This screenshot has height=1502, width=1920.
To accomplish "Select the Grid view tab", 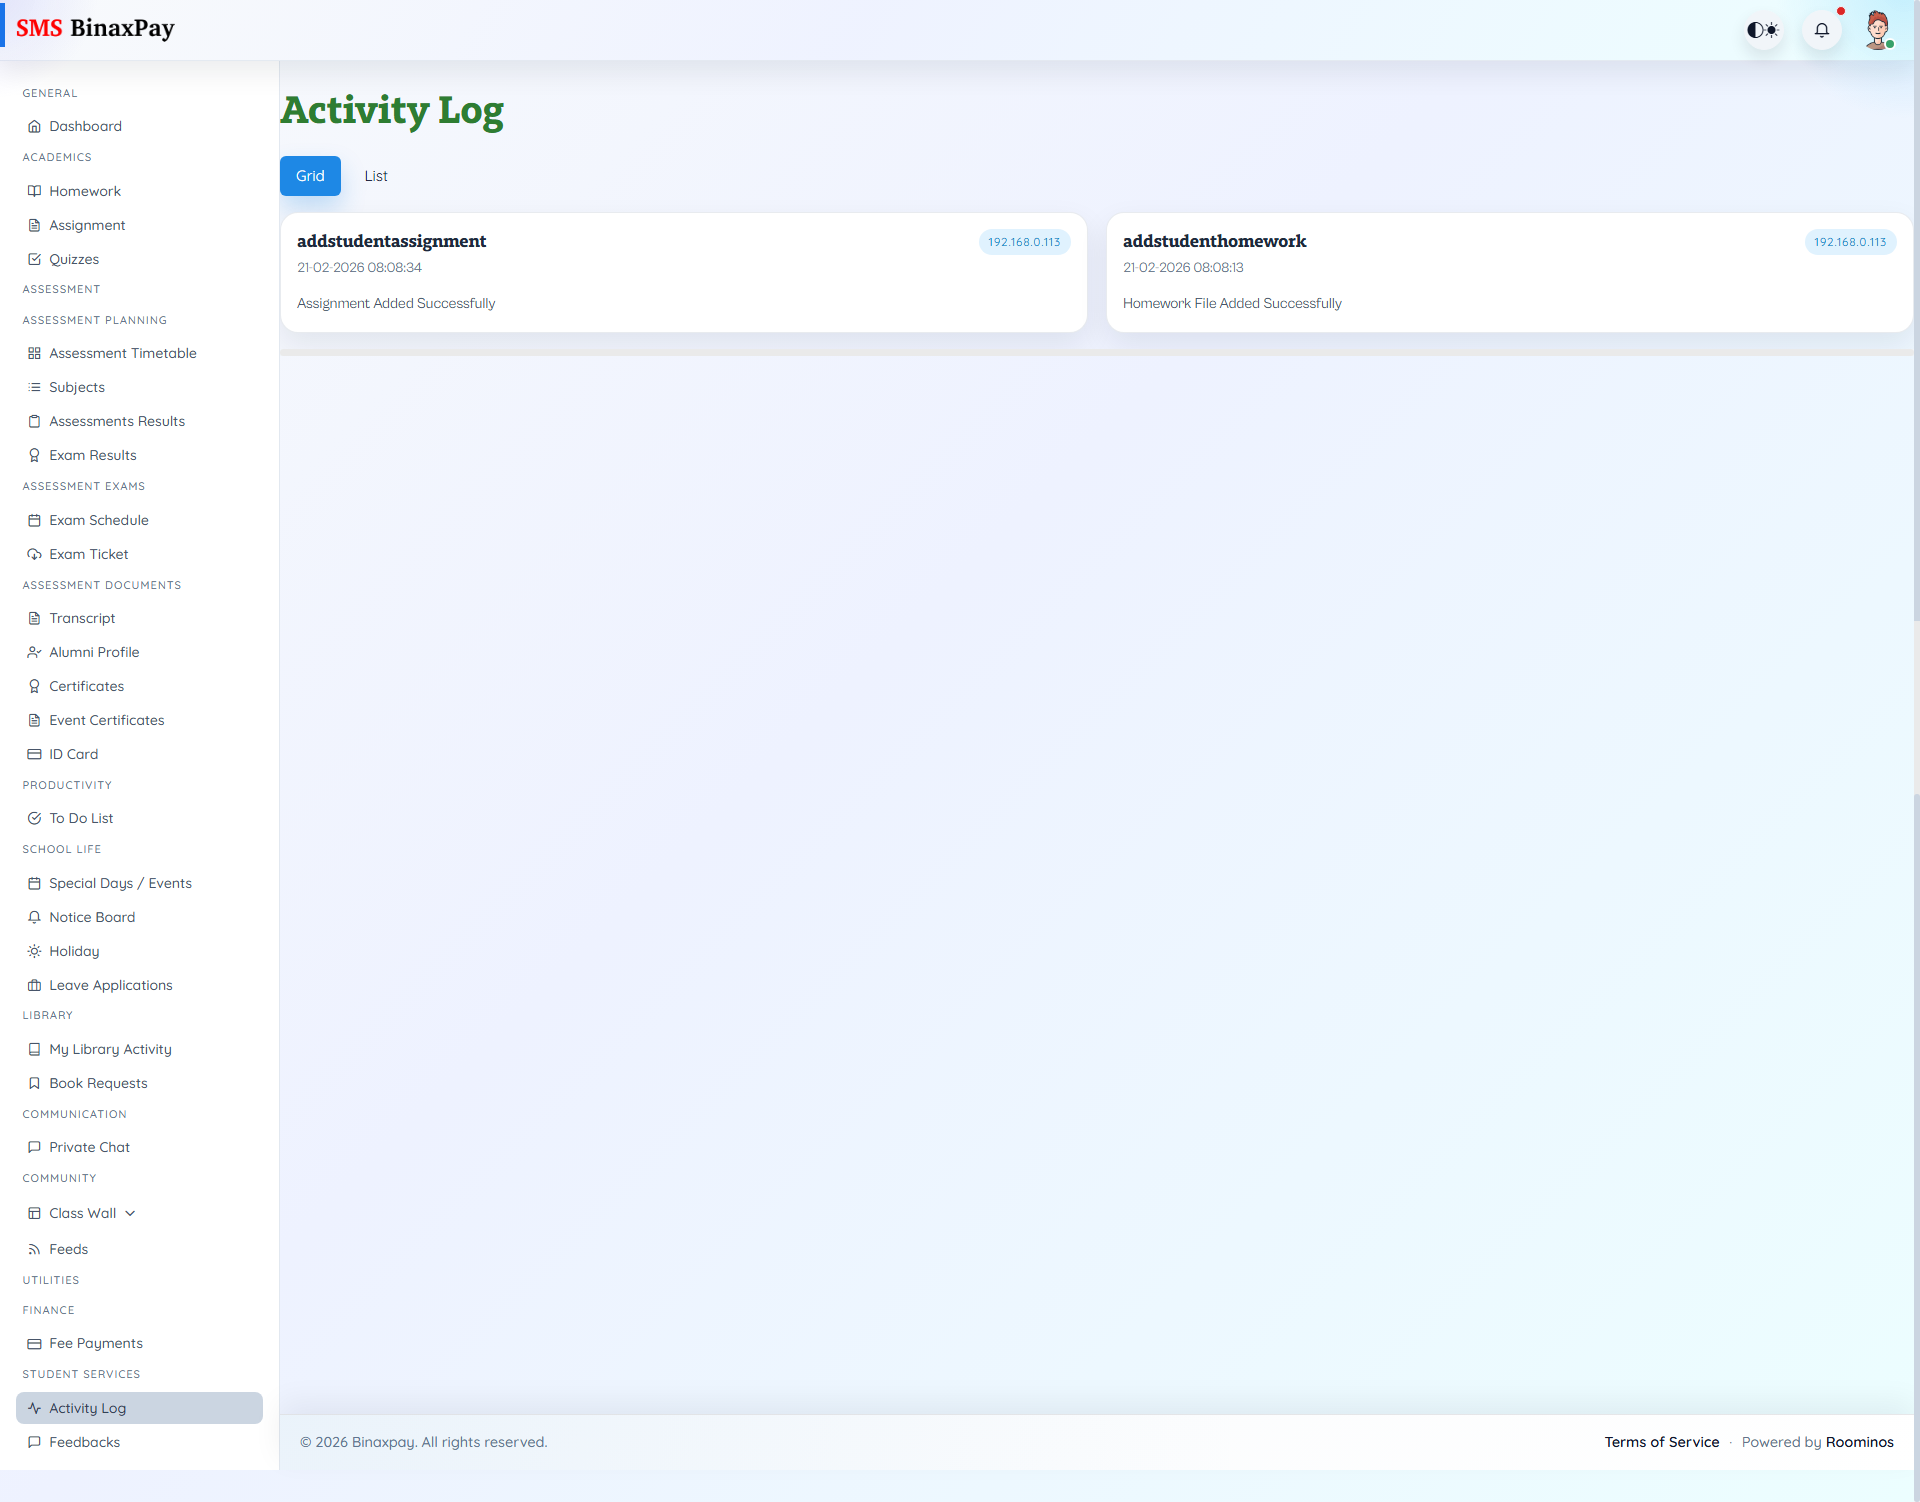I will click(x=310, y=176).
